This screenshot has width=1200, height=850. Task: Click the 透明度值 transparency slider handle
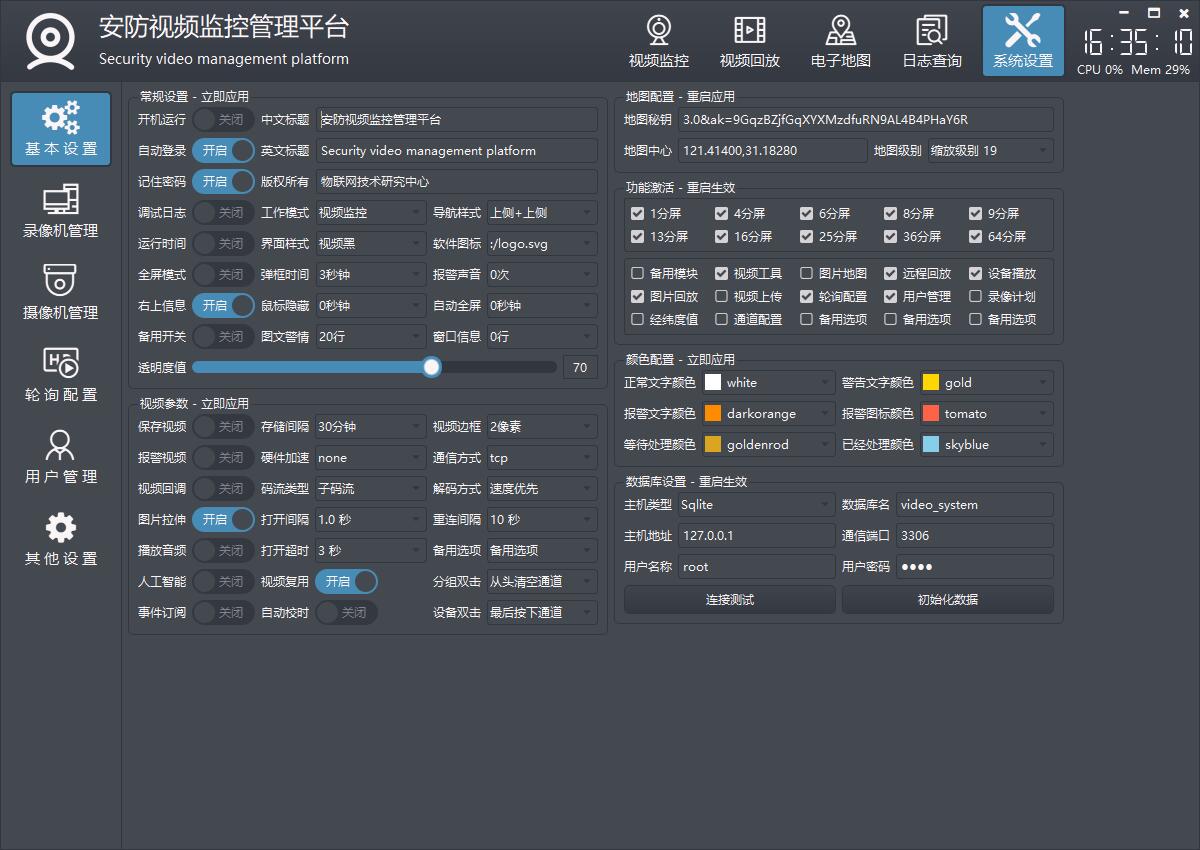point(431,367)
